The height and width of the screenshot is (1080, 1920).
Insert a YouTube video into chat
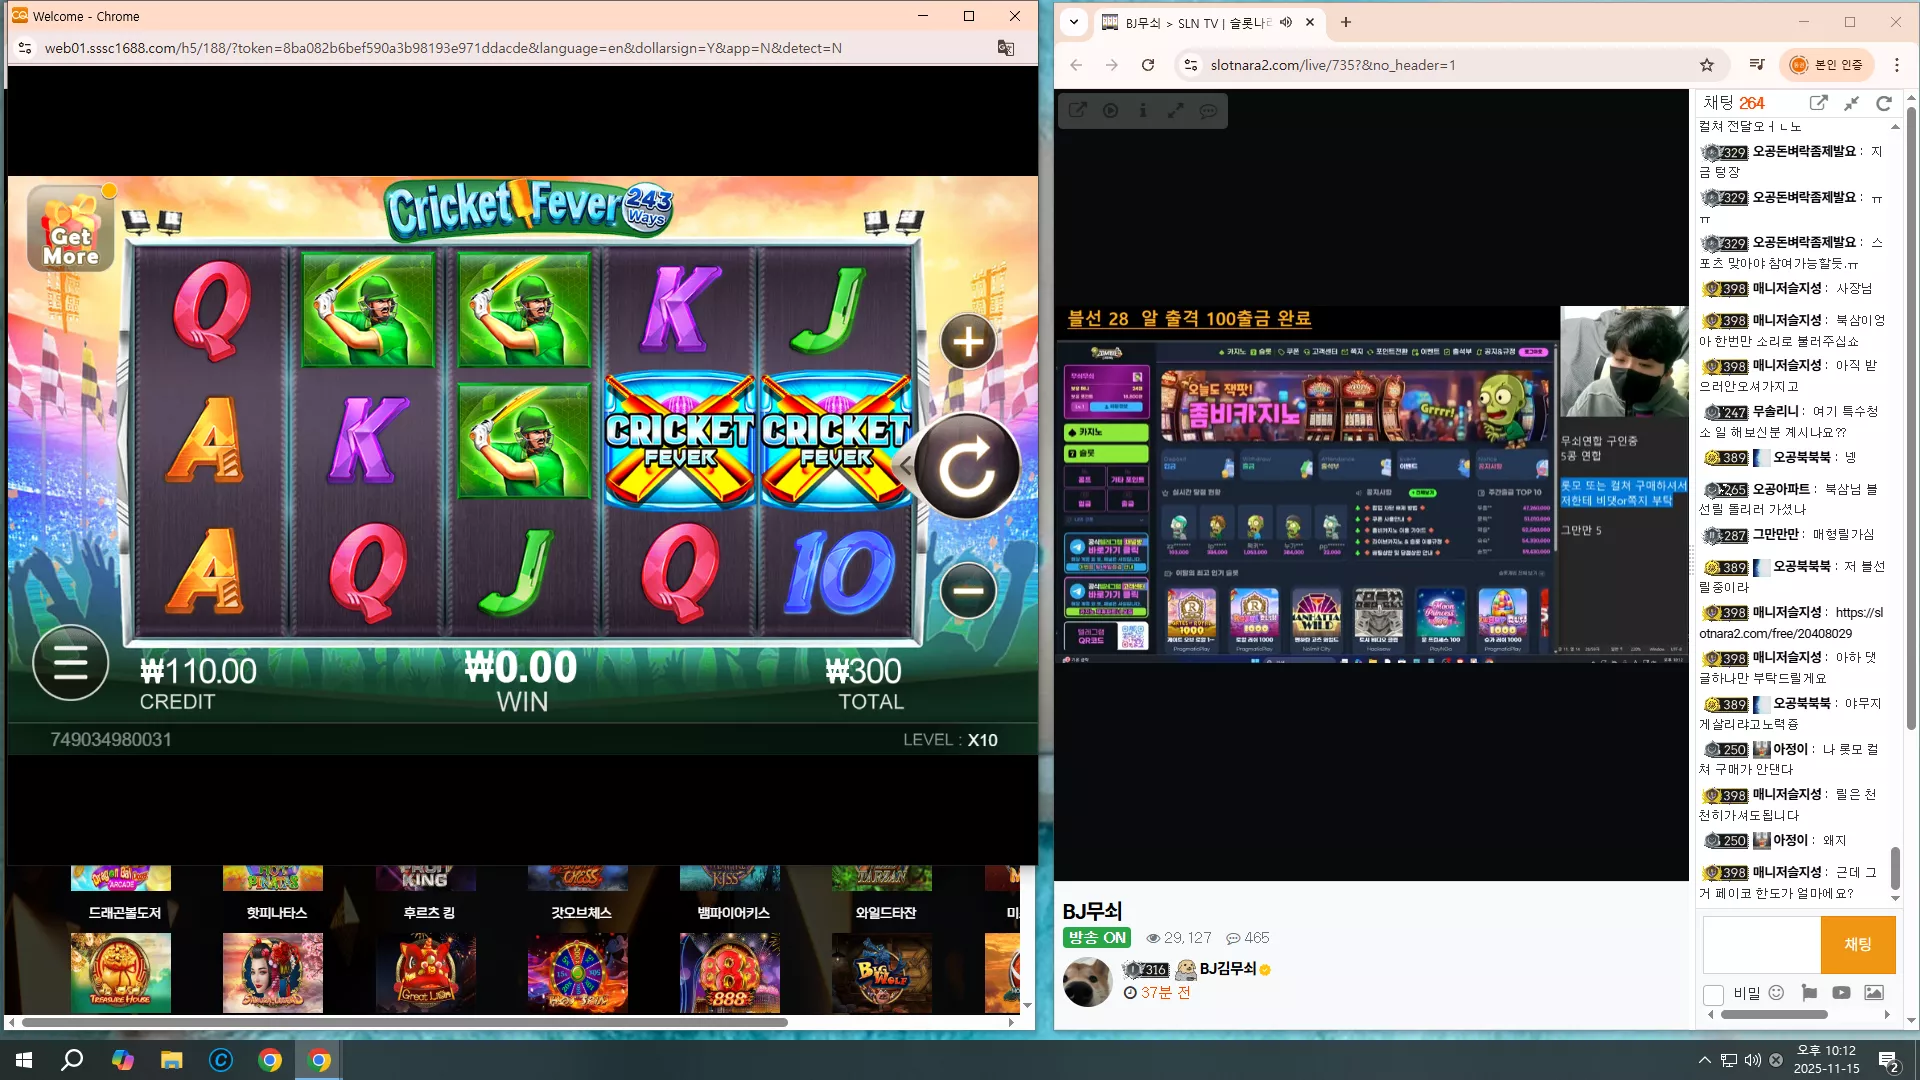(x=1841, y=993)
